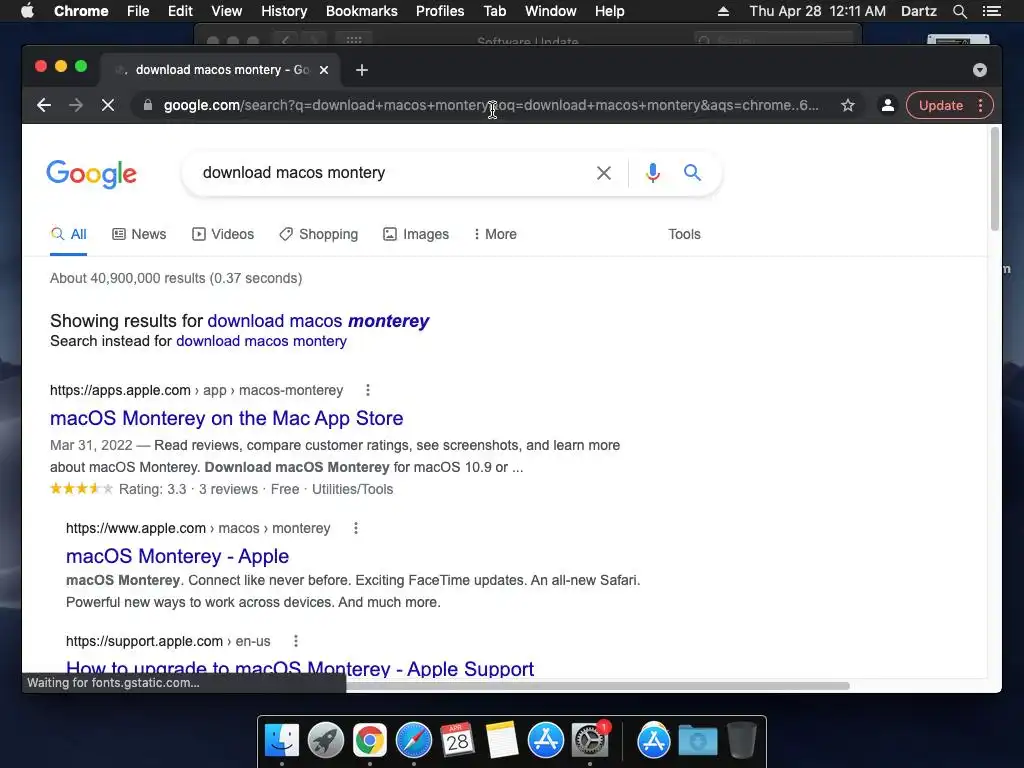Image resolution: width=1024 pixels, height=768 pixels.
Task: Click the 'https://support.apple.com' result URL
Action: (x=144, y=641)
